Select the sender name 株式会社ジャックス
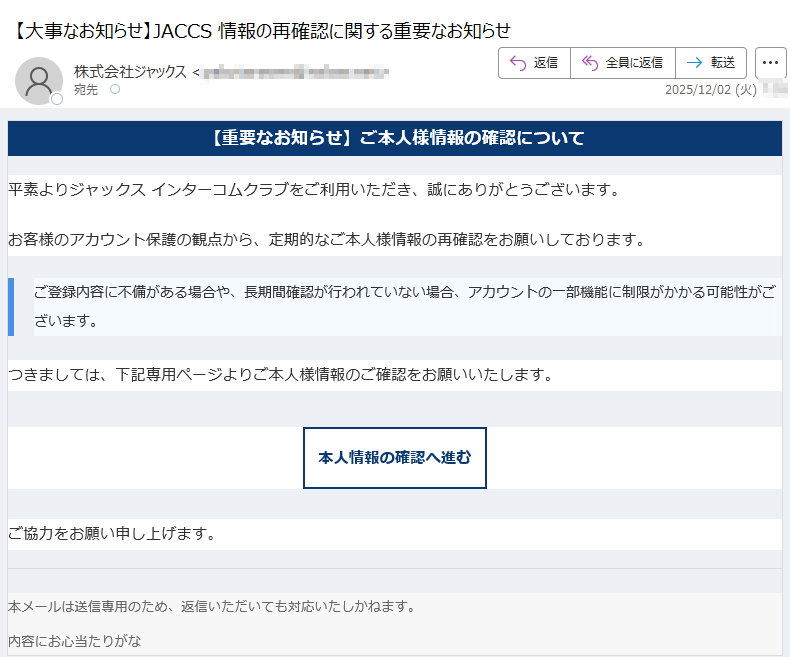This screenshot has width=790, height=657. [130, 72]
